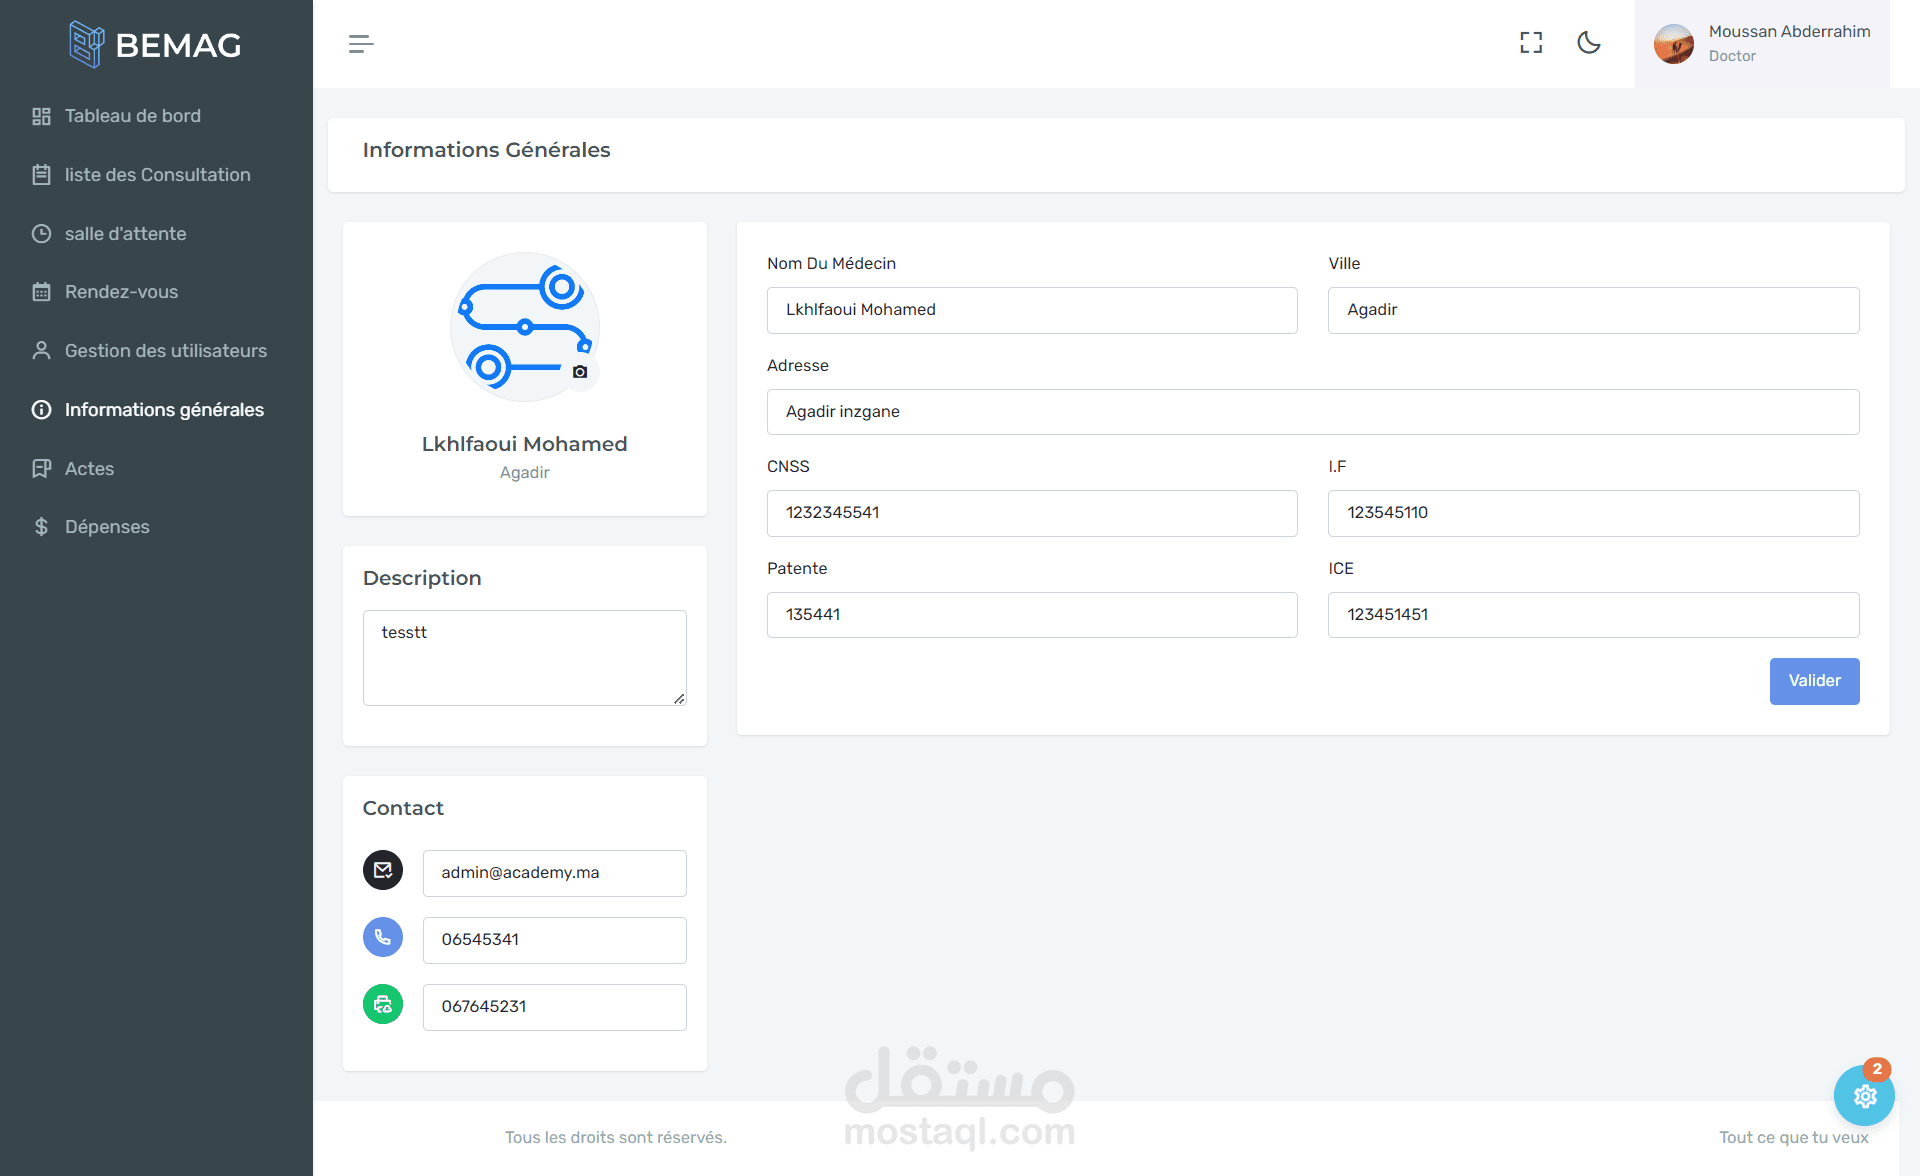Screen dimensions: 1920x1176
Task: Go to liste des Consultation
Action: 157,175
